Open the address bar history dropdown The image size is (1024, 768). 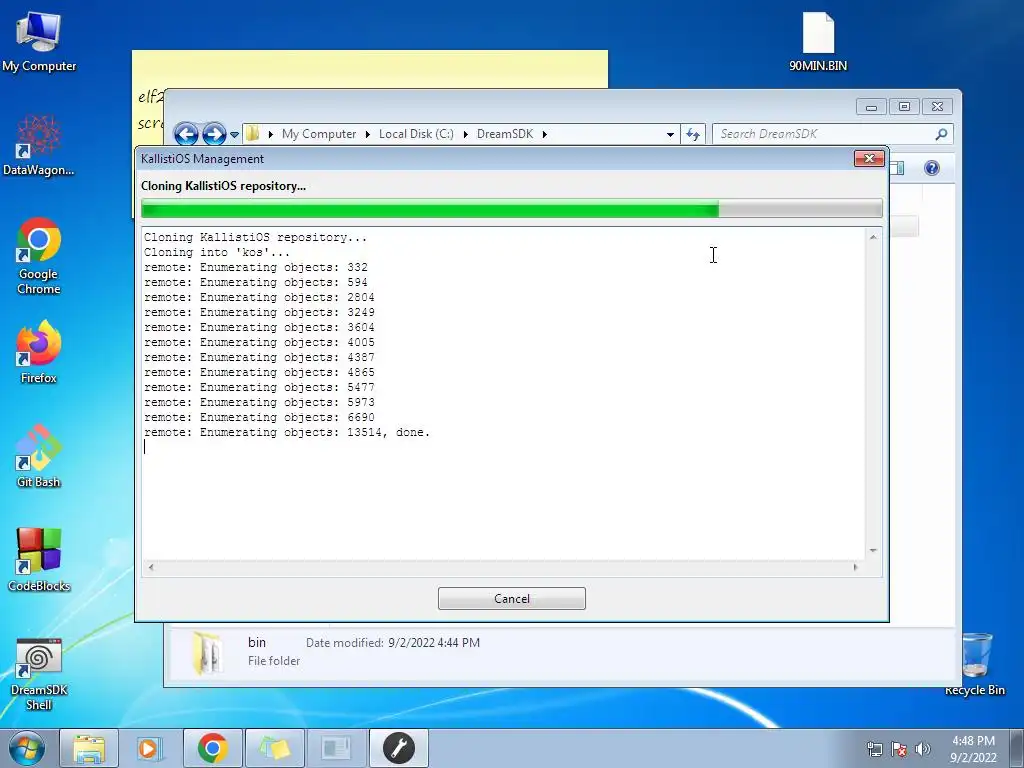coord(670,135)
